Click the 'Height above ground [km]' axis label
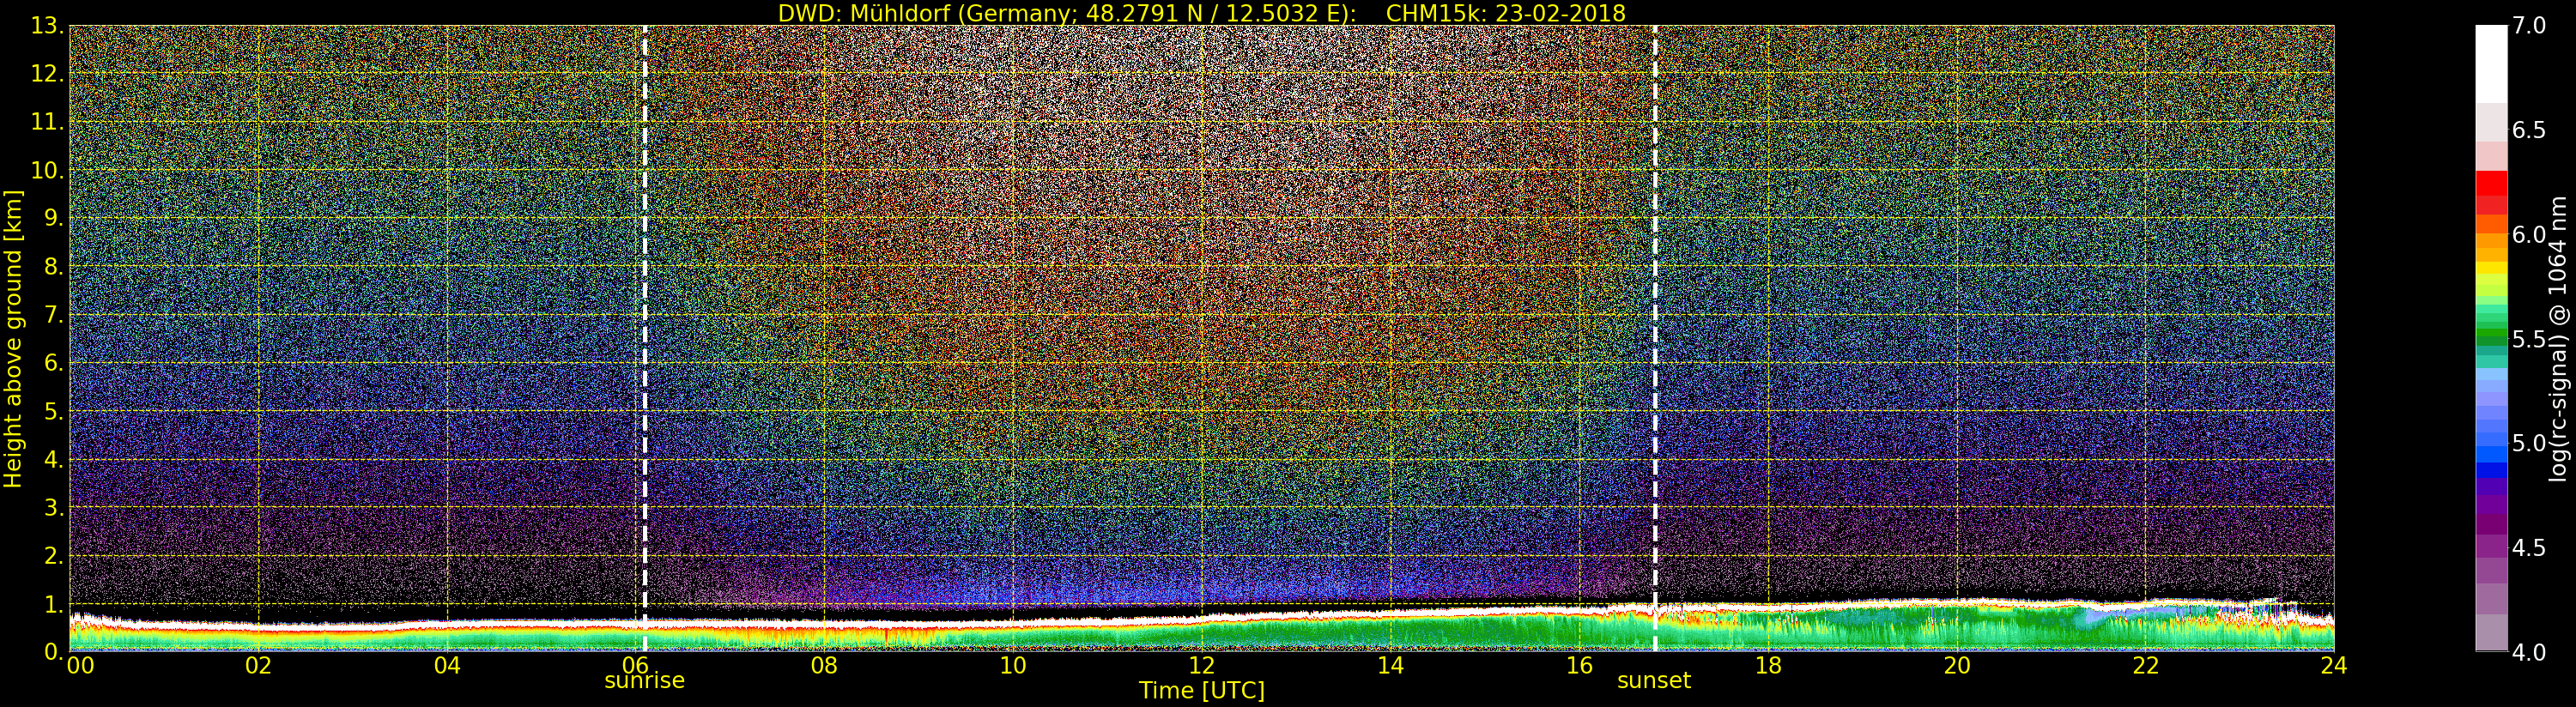2576x707 pixels. pos(13,338)
